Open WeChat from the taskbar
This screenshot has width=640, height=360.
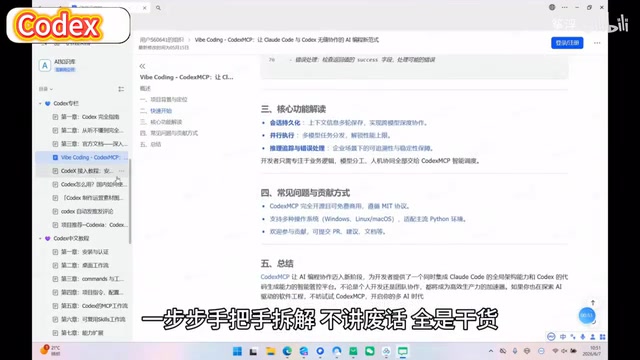[370, 351]
